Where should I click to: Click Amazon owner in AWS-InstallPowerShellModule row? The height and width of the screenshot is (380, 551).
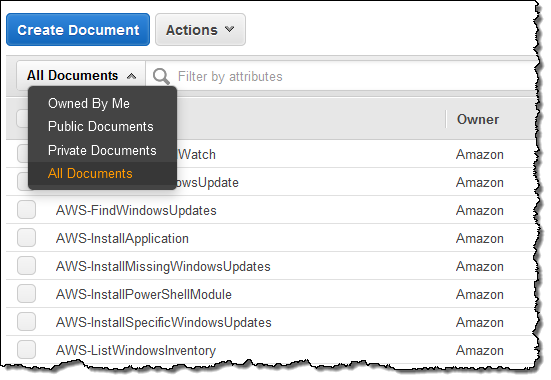(x=480, y=295)
